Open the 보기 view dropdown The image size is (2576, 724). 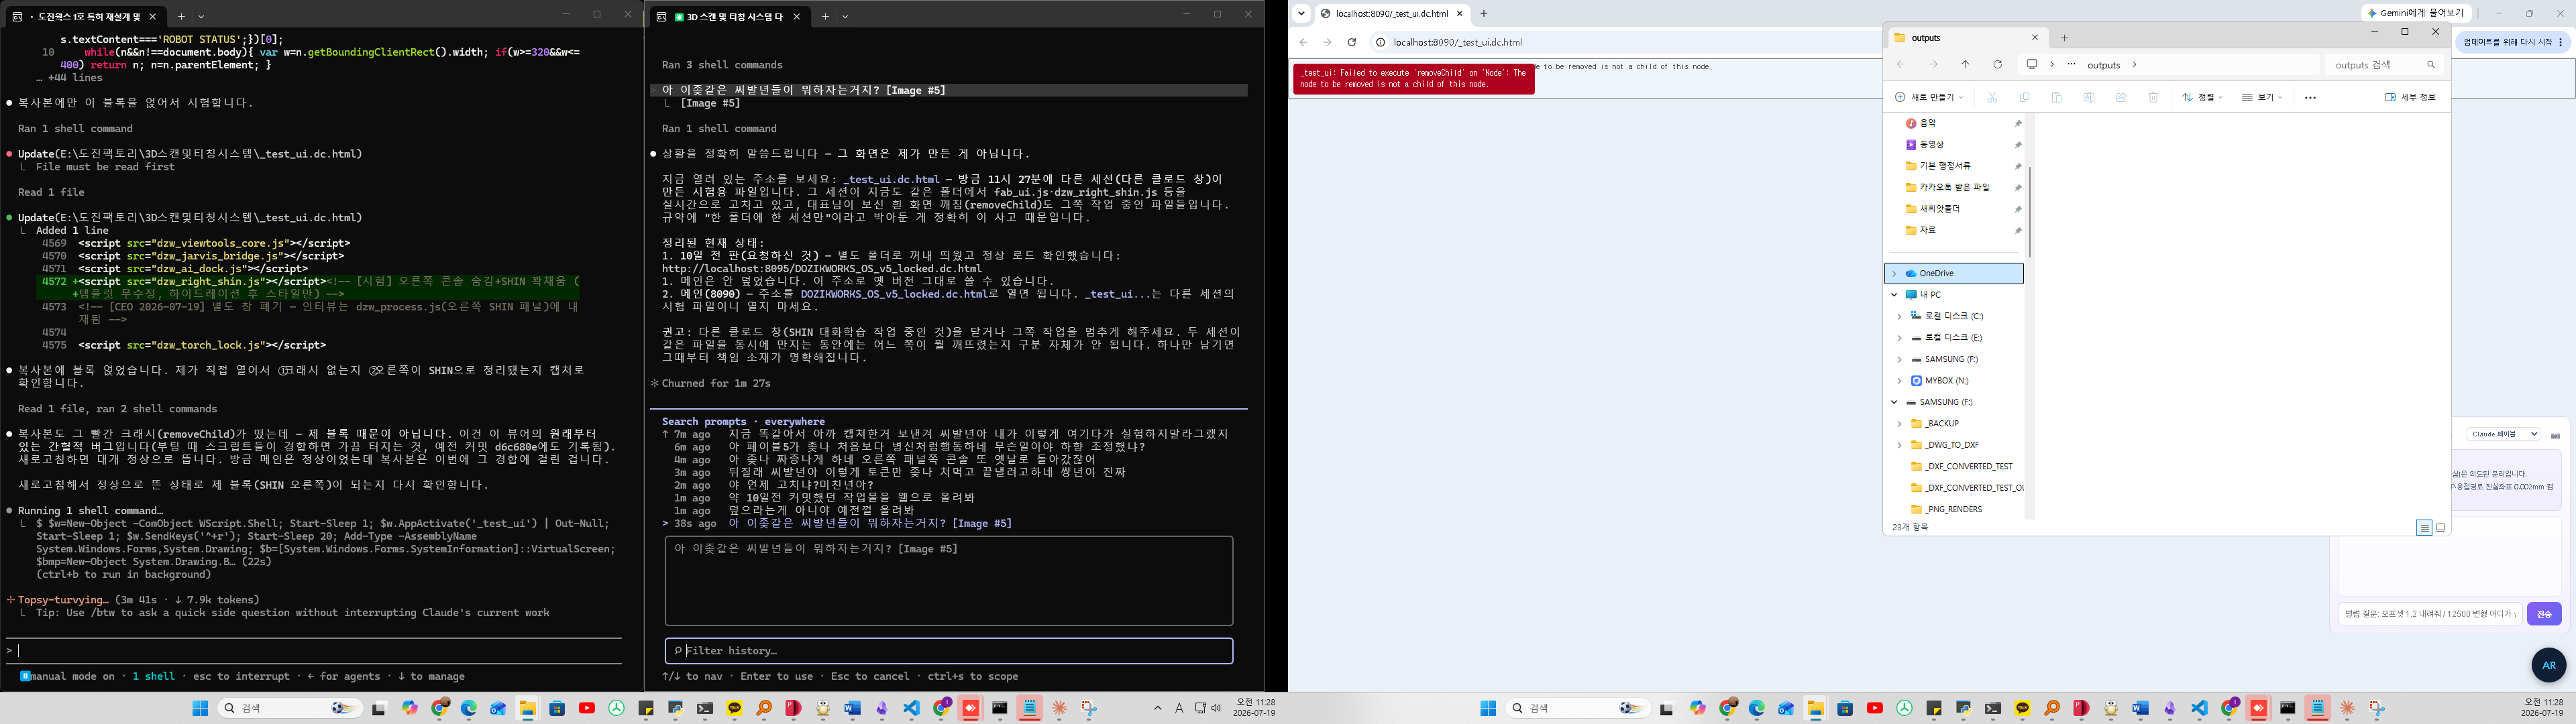tap(2263, 97)
